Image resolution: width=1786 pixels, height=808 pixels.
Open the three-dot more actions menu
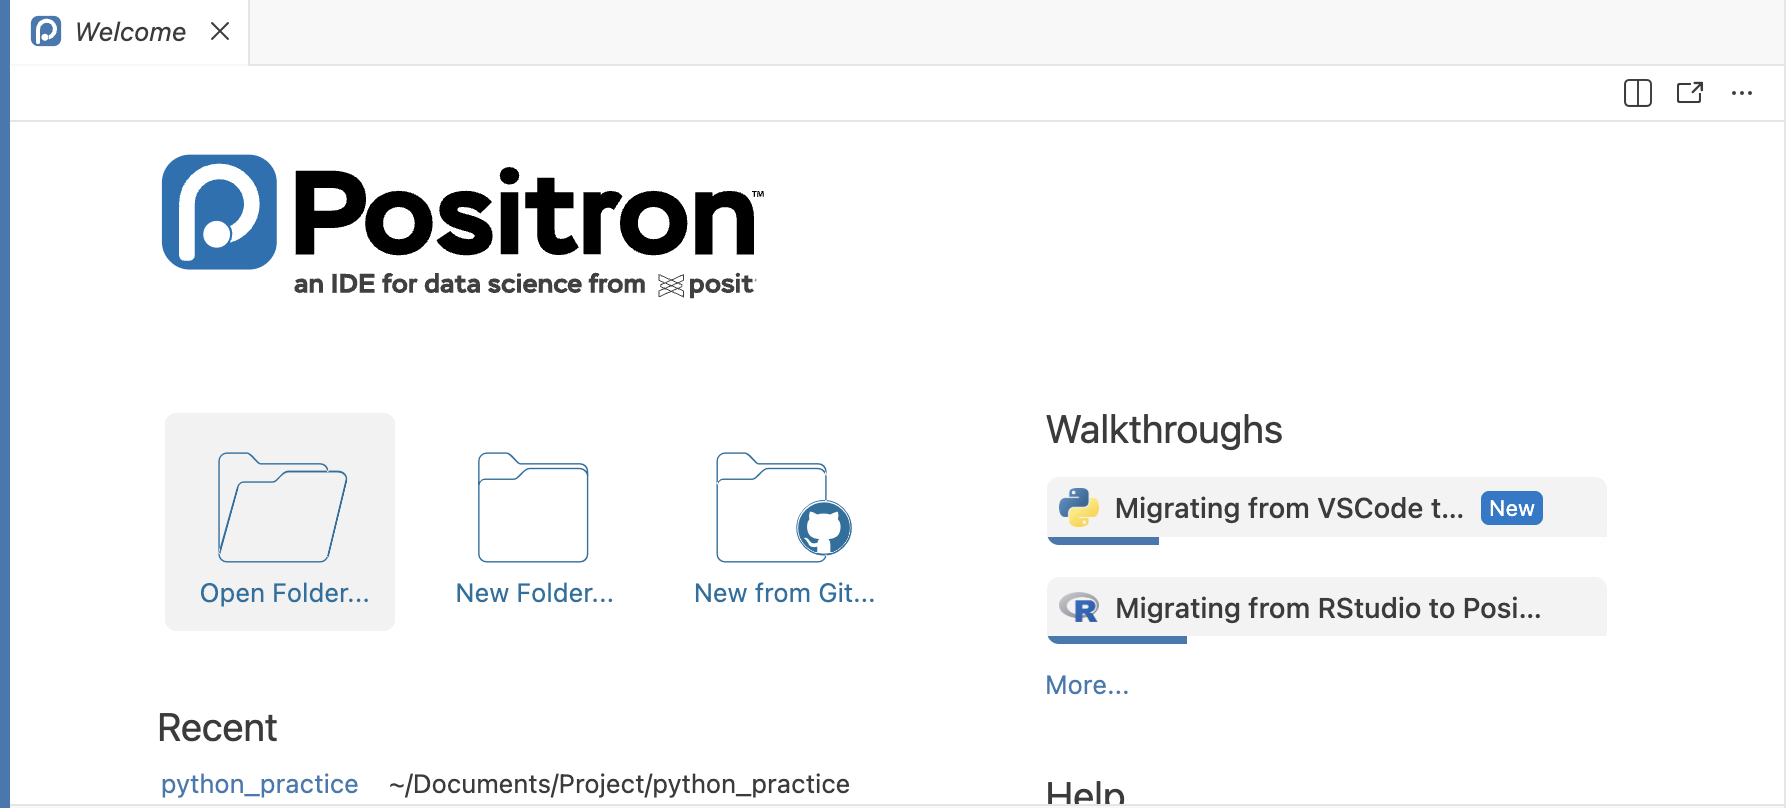click(1741, 93)
